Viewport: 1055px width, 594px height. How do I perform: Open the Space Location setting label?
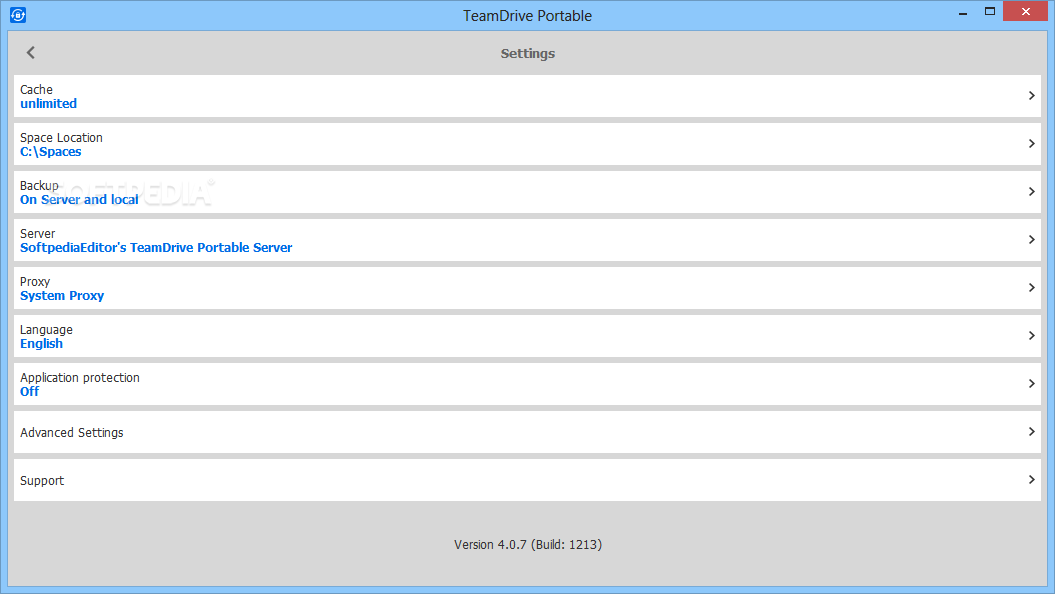pyautogui.click(x=61, y=137)
